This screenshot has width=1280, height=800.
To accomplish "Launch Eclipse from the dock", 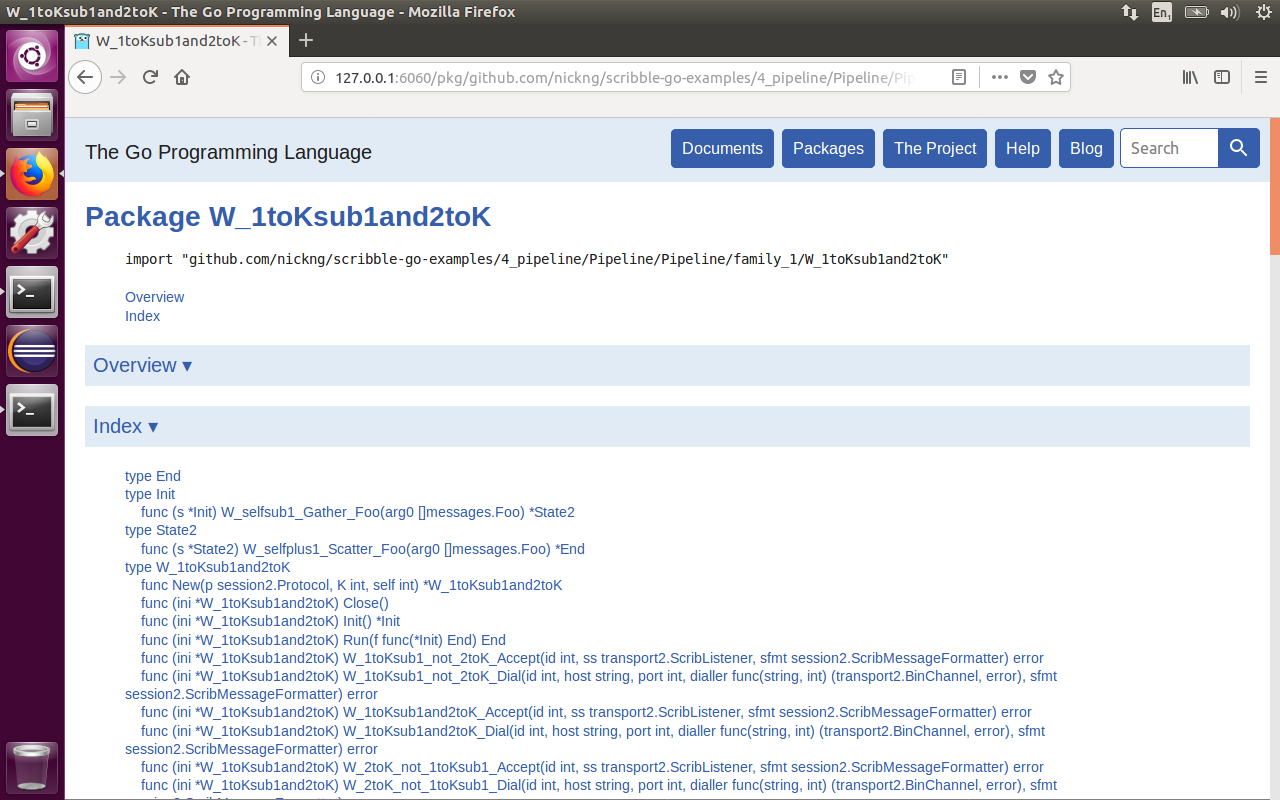I will [x=32, y=351].
